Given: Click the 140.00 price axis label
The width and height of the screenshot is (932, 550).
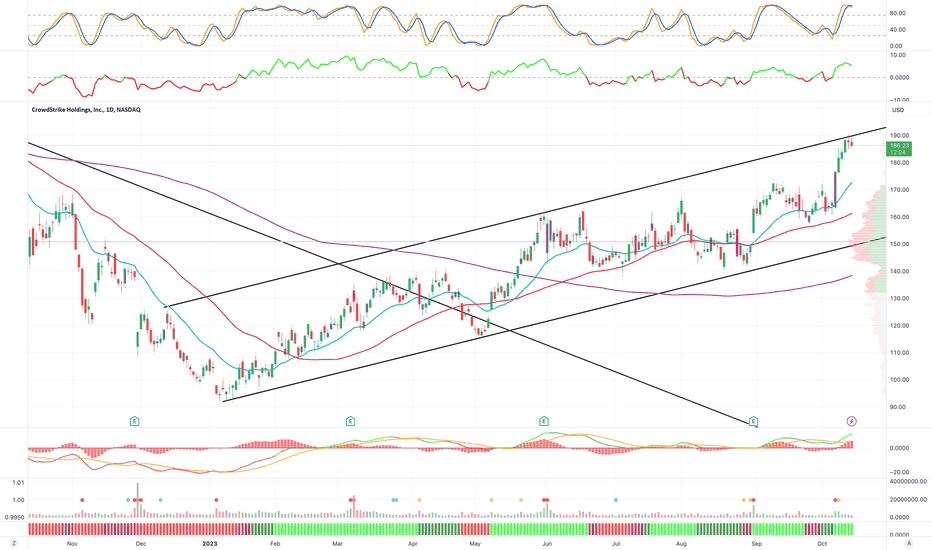Looking at the screenshot, I should pyautogui.click(x=899, y=272).
